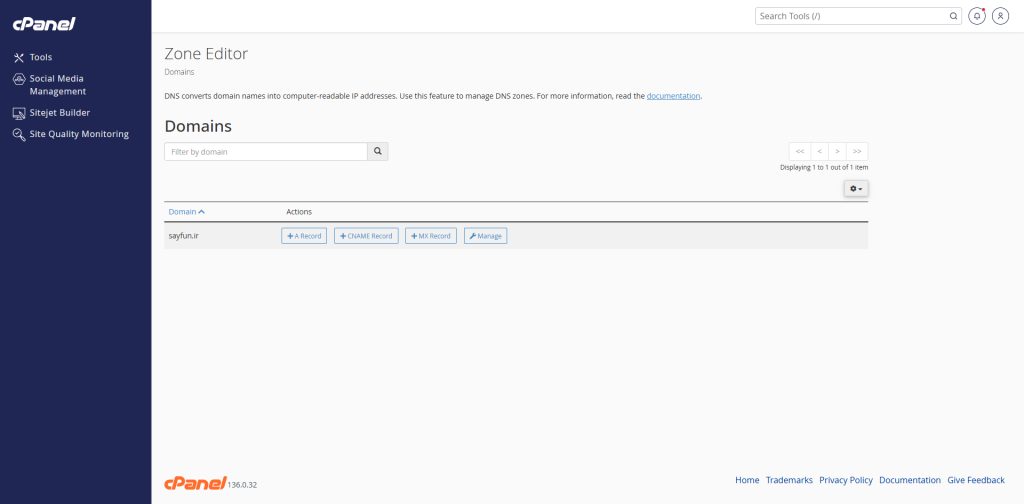Go to previous page with < button
Image resolution: width=1024 pixels, height=504 pixels.
[820, 151]
